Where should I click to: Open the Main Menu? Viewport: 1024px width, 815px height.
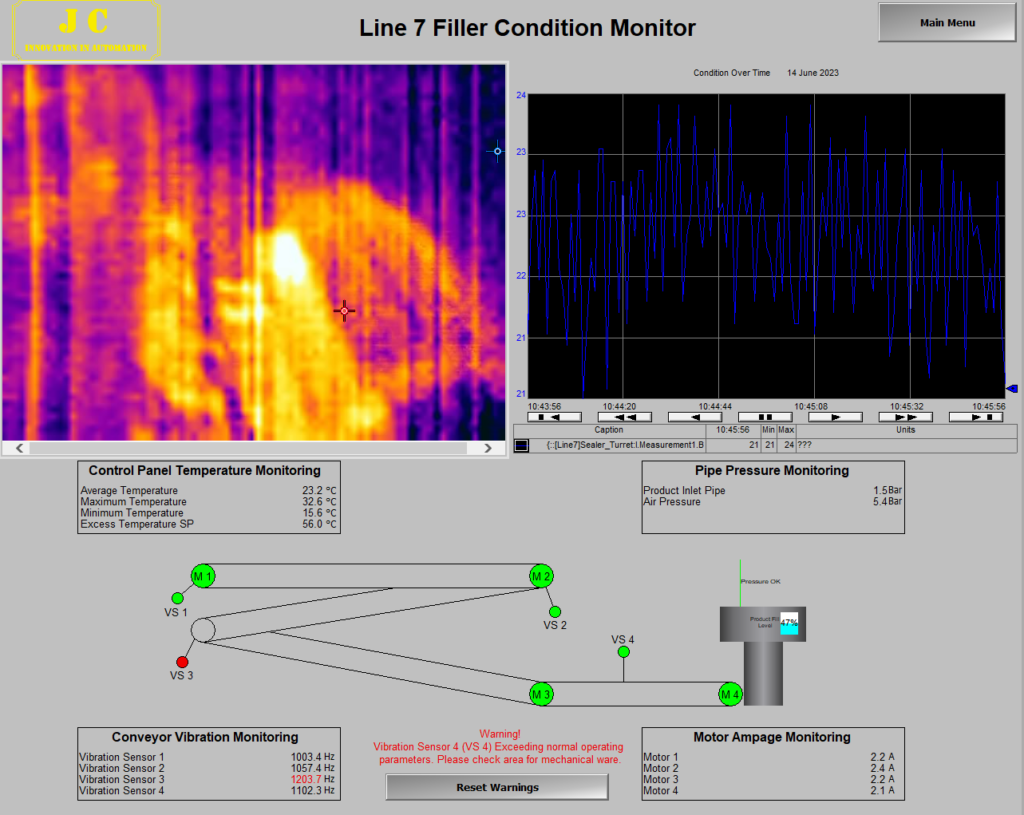[946, 23]
